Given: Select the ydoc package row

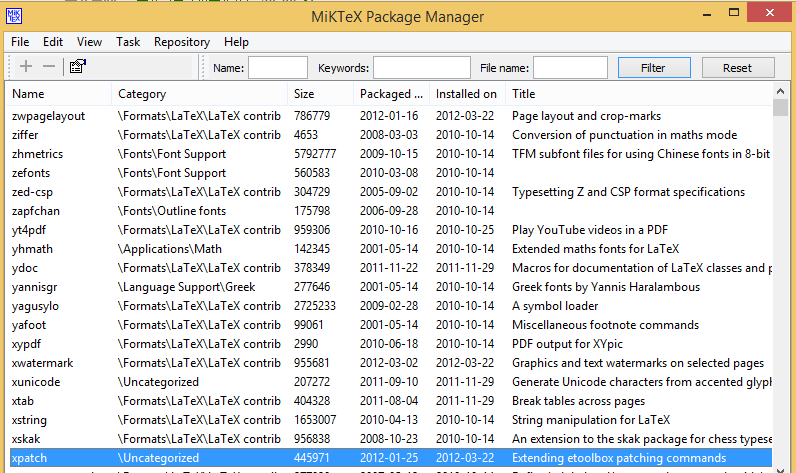Looking at the screenshot, I should [x=391, y=268].
